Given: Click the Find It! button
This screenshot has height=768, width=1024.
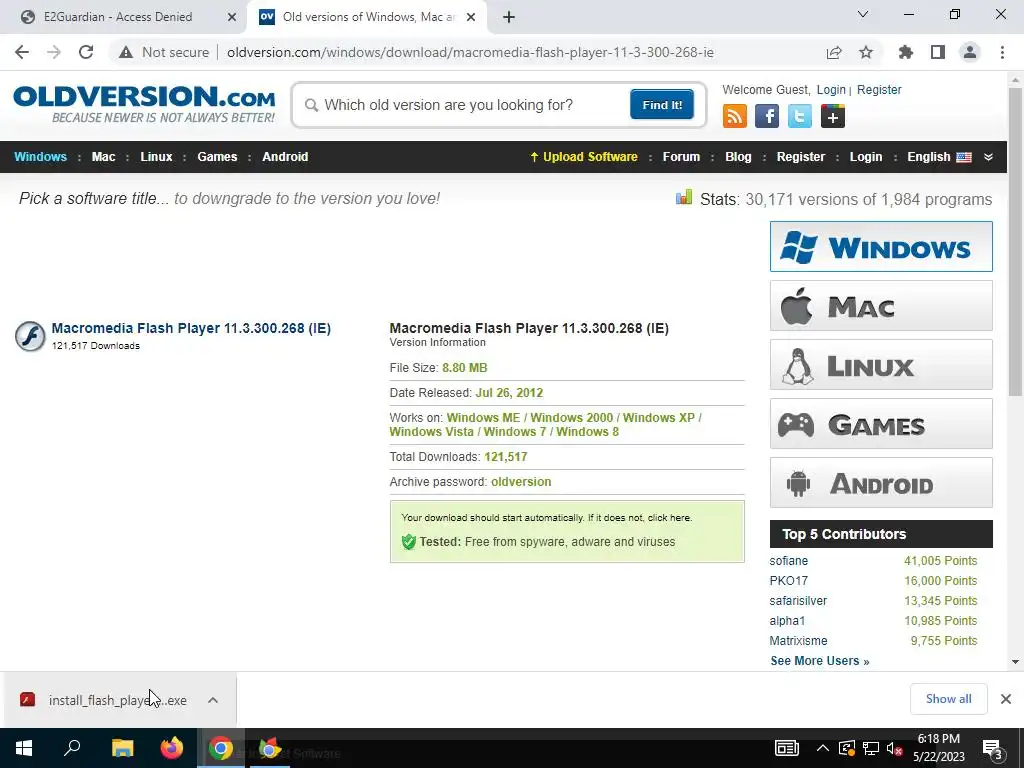Looking at the screenshot, I should pyautogui.click(x=662, y=104).
